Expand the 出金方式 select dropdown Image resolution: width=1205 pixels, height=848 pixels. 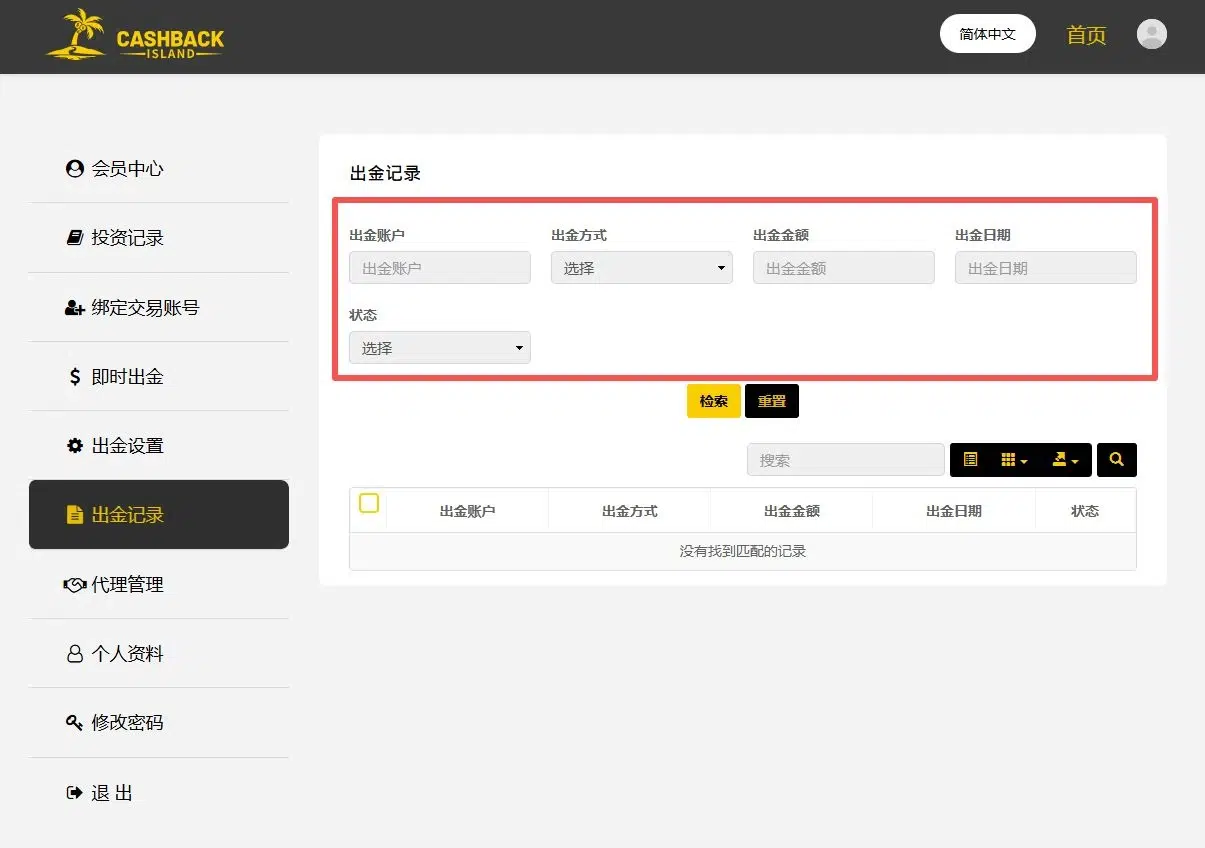(x=642, y=268)
